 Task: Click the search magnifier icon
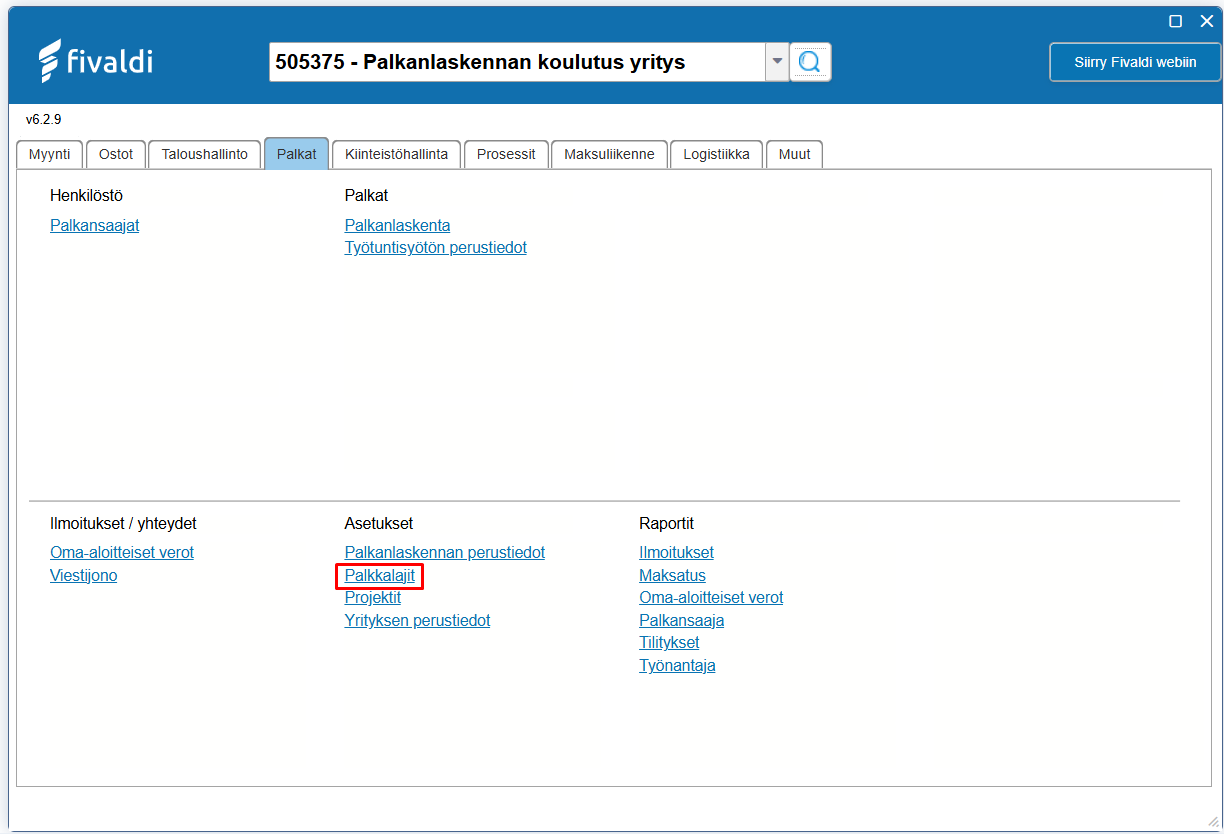click(x=810, y=62)
